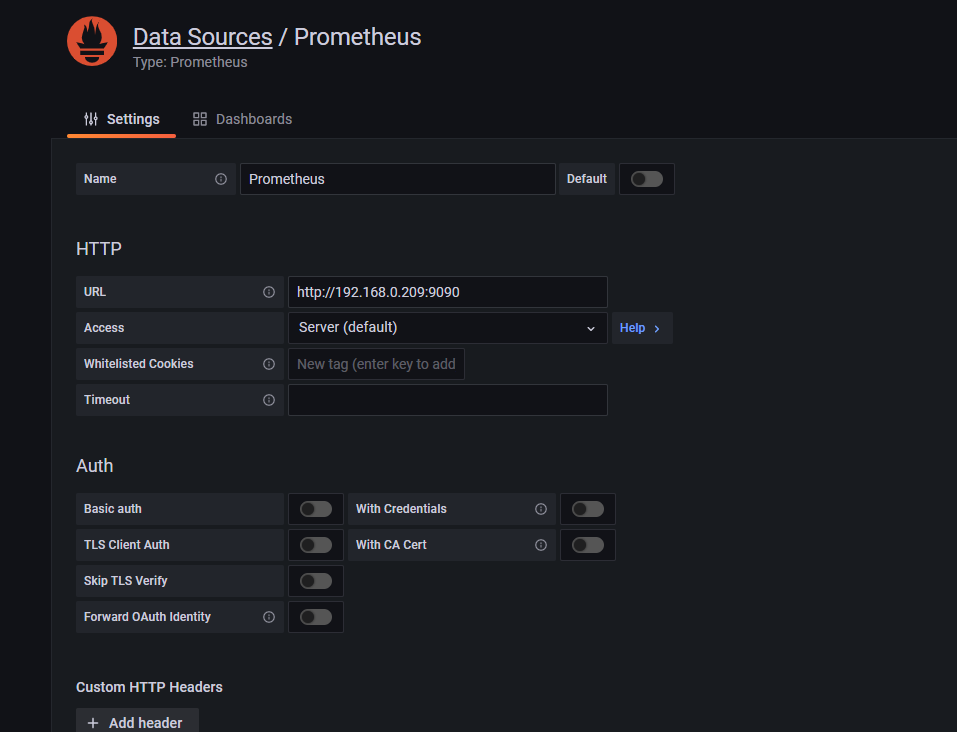This screenshot has height=732, width=957.
Task: Expand the Access Help section
Action: click(640, 328)
